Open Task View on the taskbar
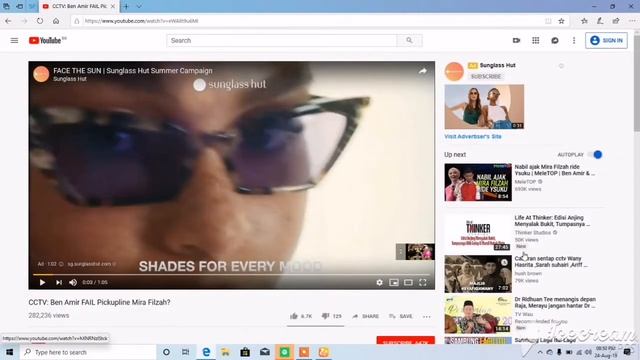The width and height of the screenshot is (640, 360). click(x=185, y=352)
